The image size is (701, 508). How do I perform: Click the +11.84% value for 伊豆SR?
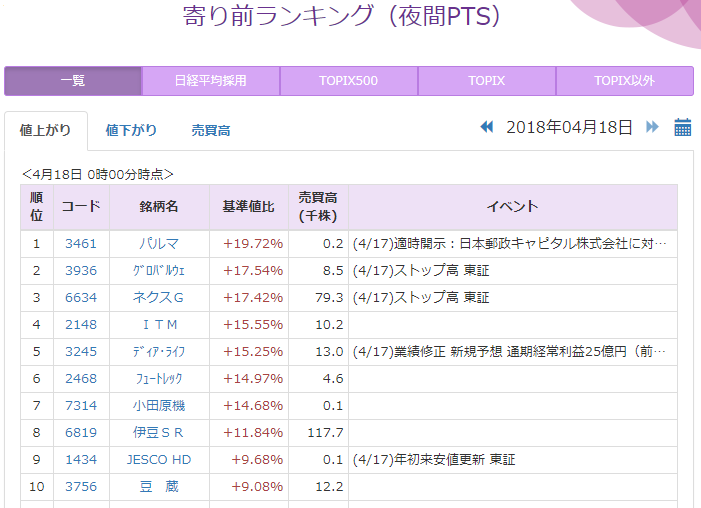point(253,433)
